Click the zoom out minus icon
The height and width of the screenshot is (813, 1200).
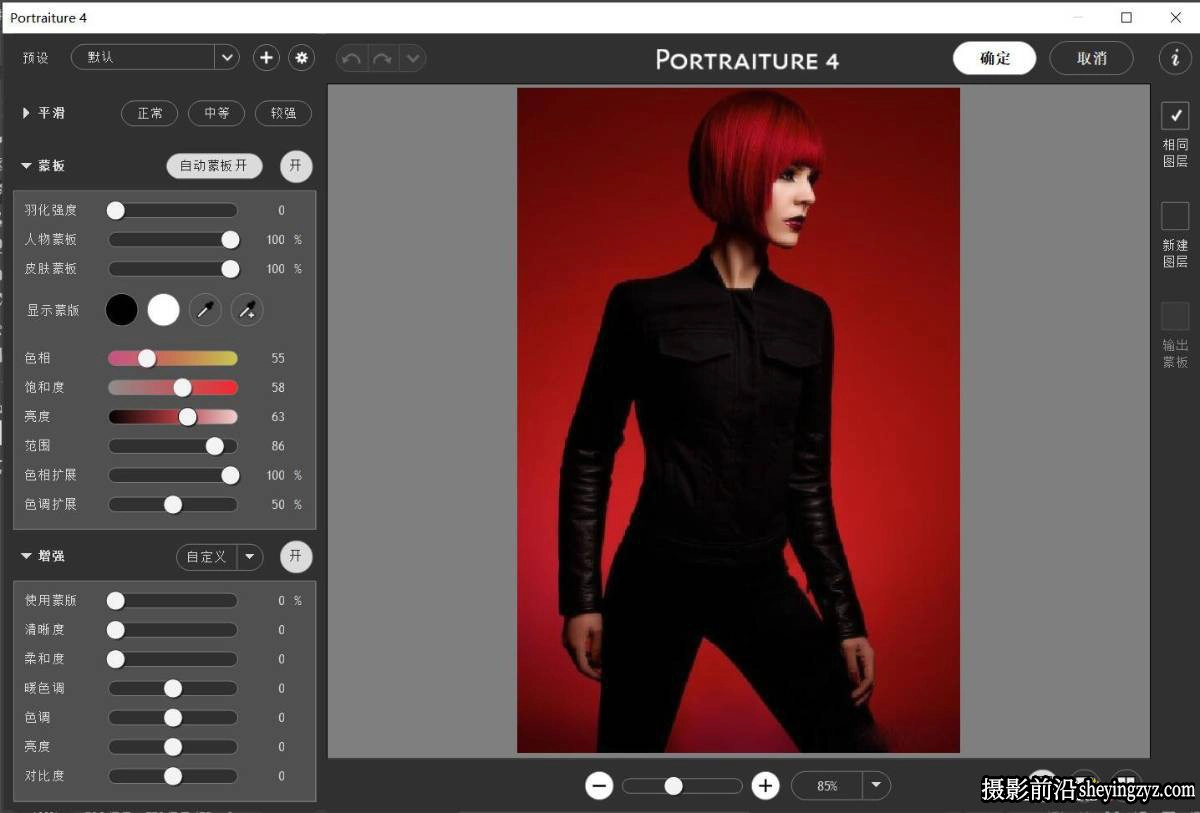point(599,786)
